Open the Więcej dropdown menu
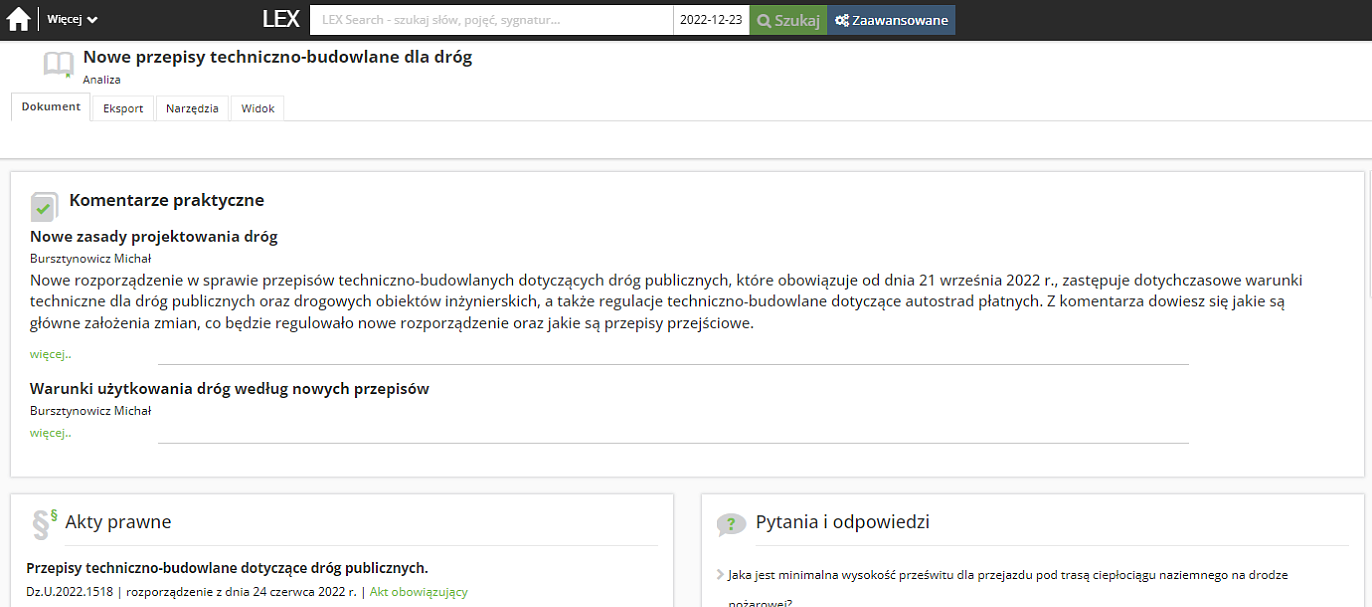The image size is (1372, 607). tap(72, 20)
